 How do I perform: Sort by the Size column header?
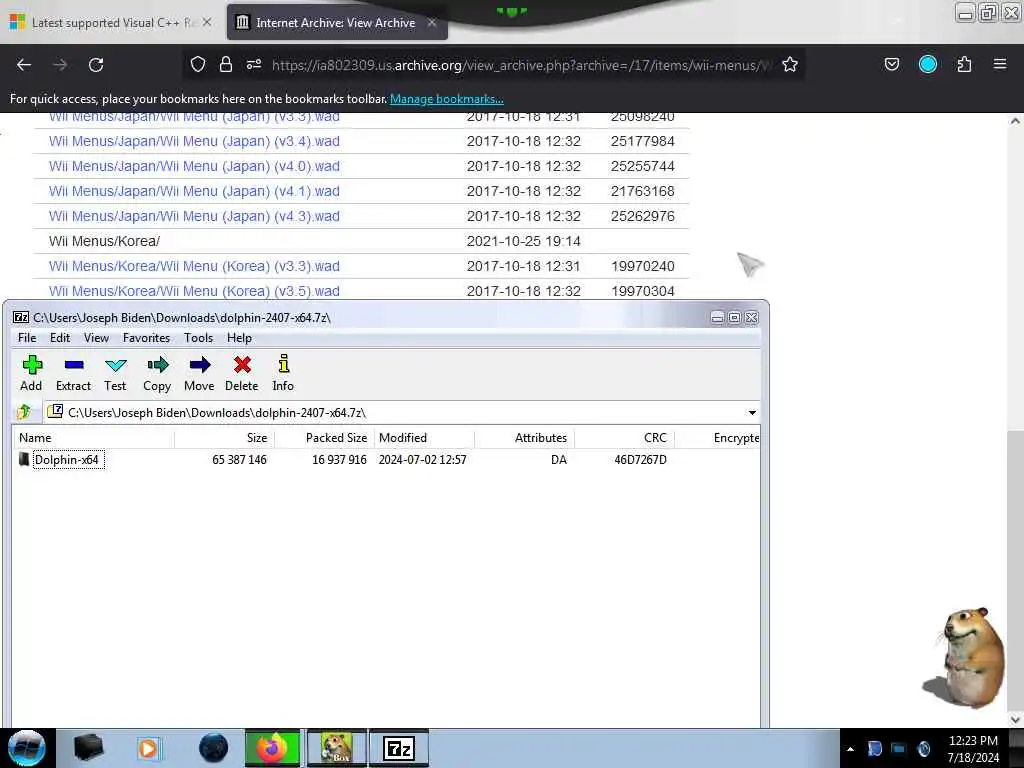(x=224, y=438)
